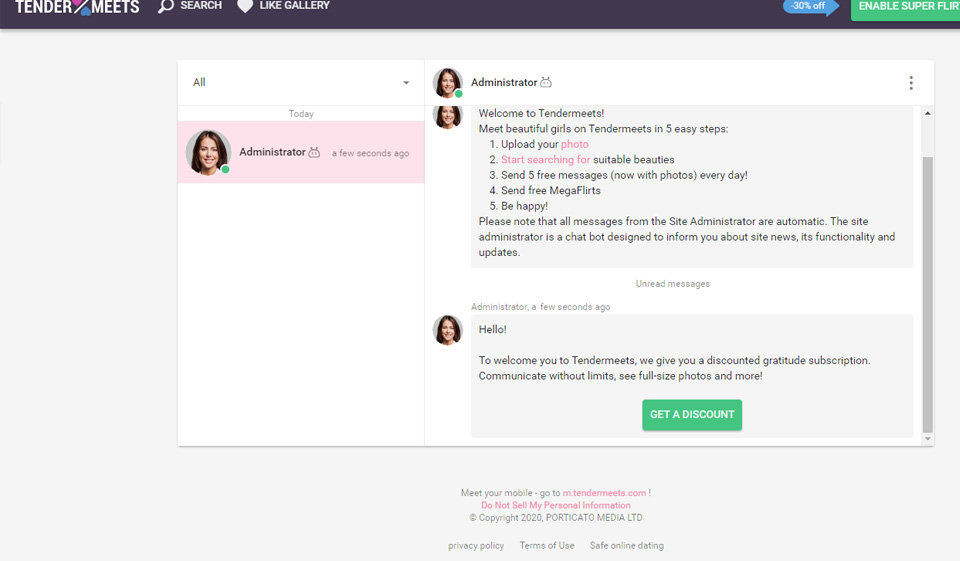Expand the All conversations filter dropdown
This screenshot has height=561, width=960.
405,83
